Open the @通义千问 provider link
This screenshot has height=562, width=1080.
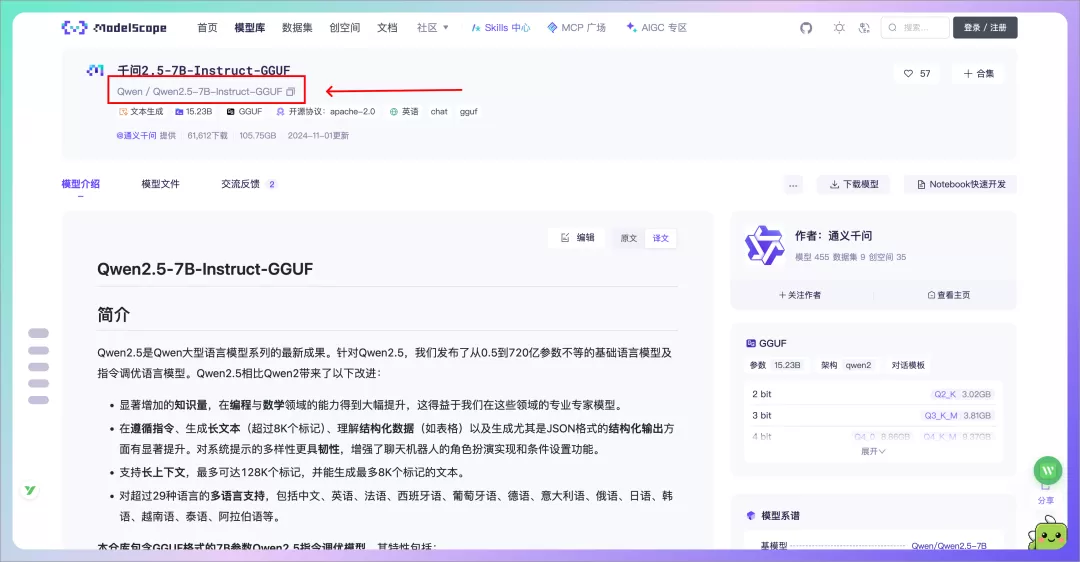click(136, 136)
